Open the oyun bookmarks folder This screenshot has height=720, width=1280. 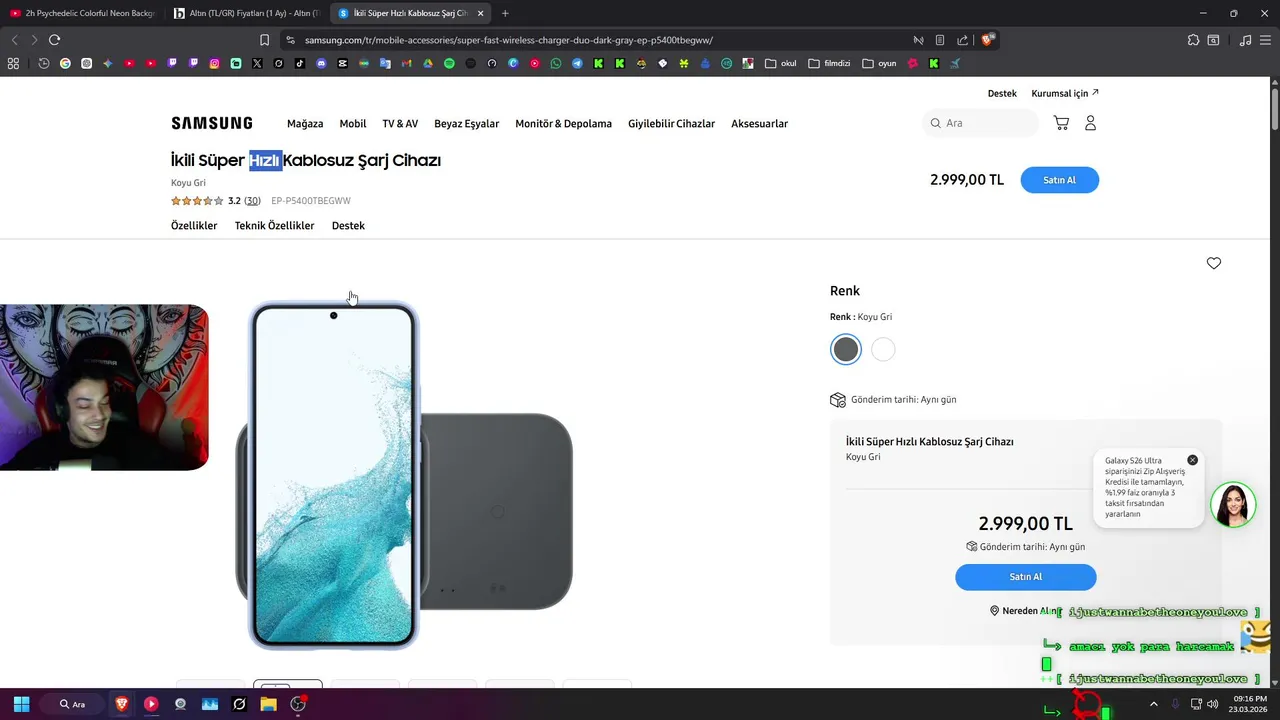[879, 63]
